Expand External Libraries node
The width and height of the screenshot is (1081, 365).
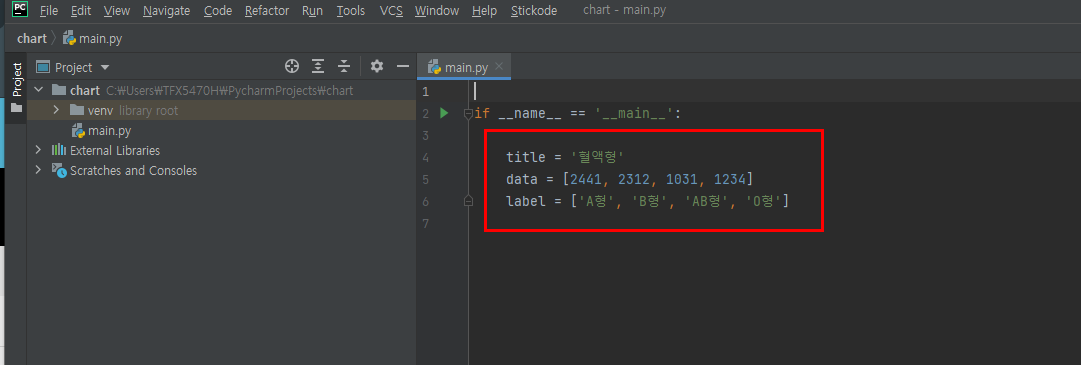coord(39,150)
